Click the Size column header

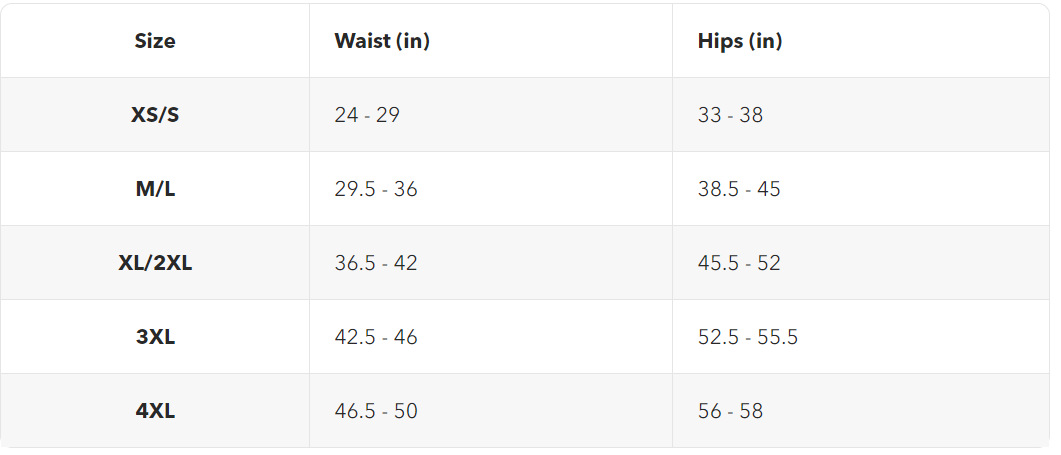(x=155, y=41)
